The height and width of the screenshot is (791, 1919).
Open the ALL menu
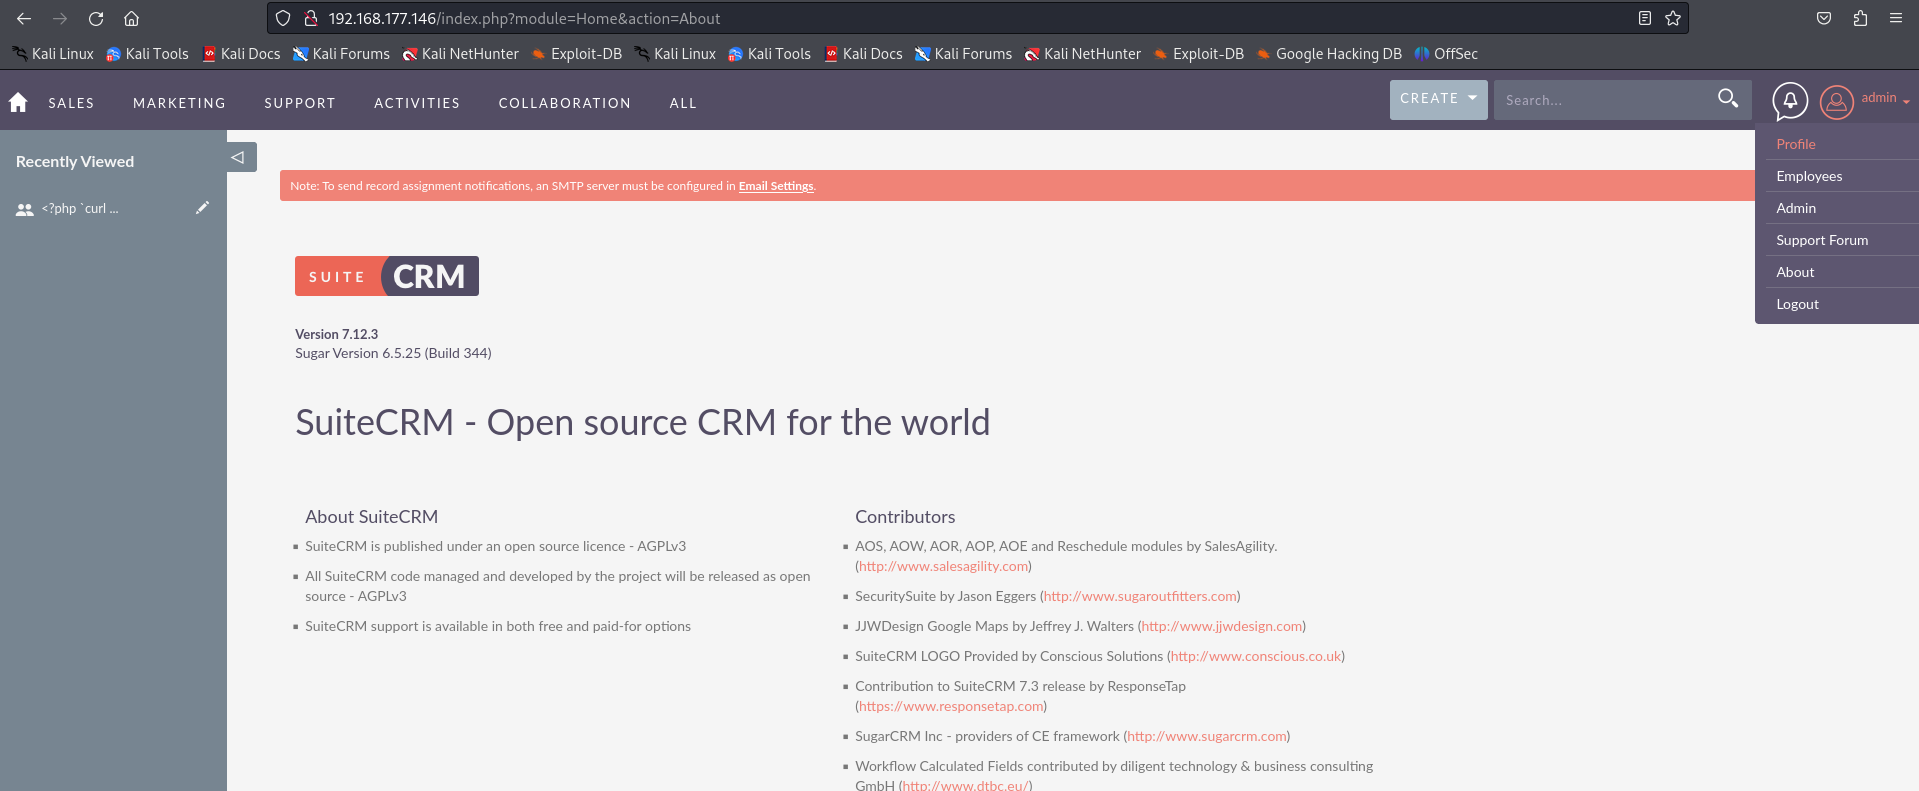[x=683, y=103]
